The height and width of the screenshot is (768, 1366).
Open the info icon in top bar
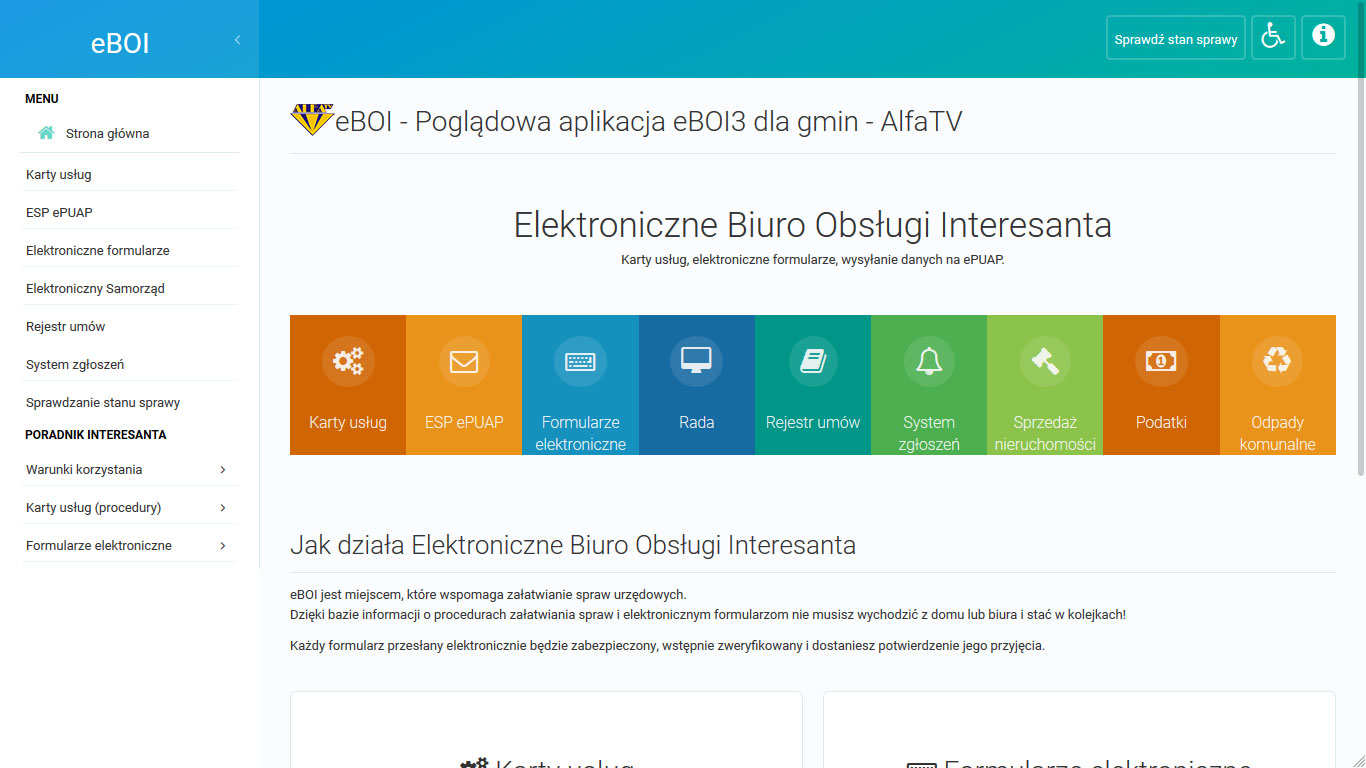click(1323, 37)
